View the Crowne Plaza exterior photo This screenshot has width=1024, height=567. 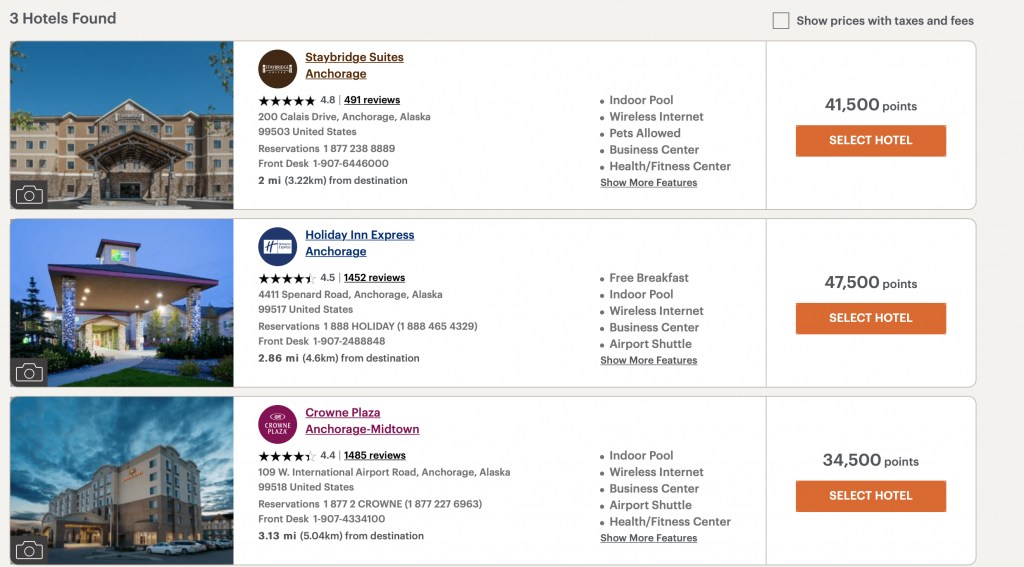pyautogui.click(x=121, y=480)
